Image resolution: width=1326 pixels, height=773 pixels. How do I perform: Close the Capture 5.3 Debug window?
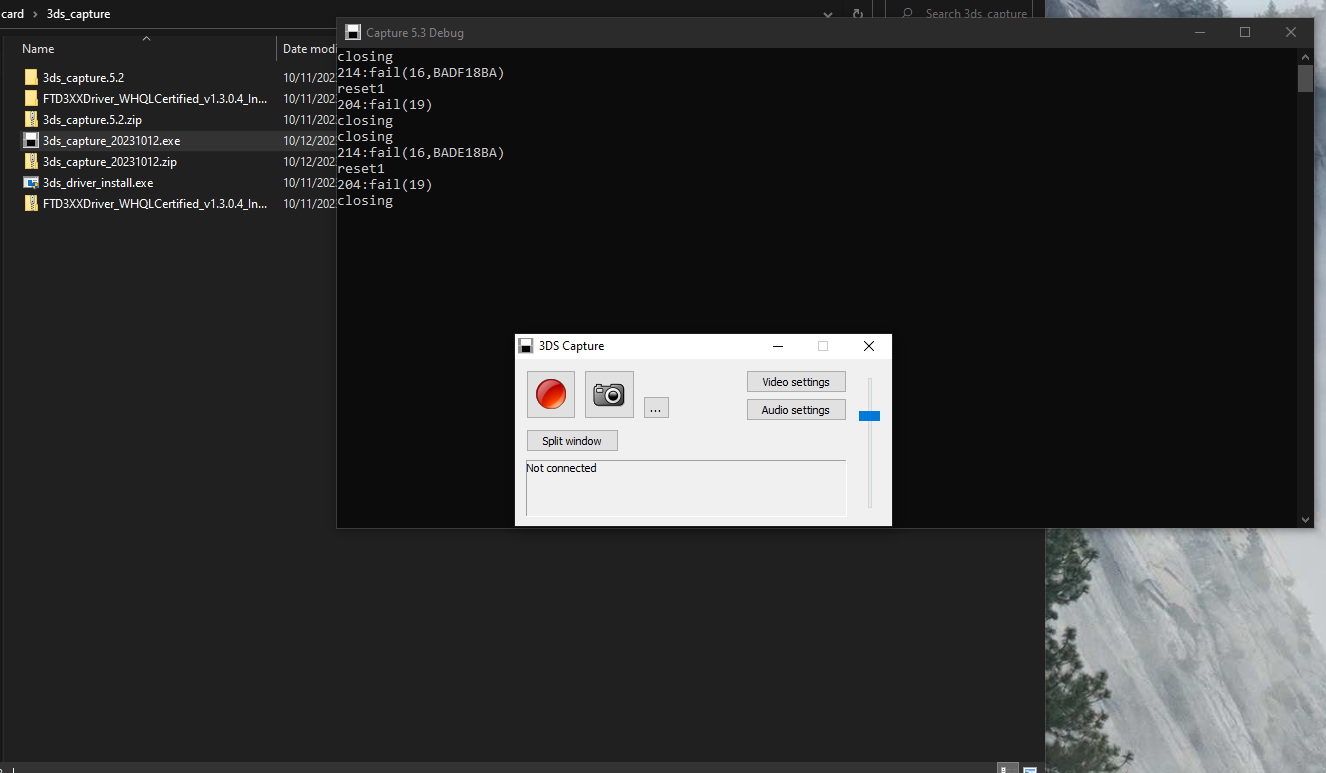click(1291, 32)
